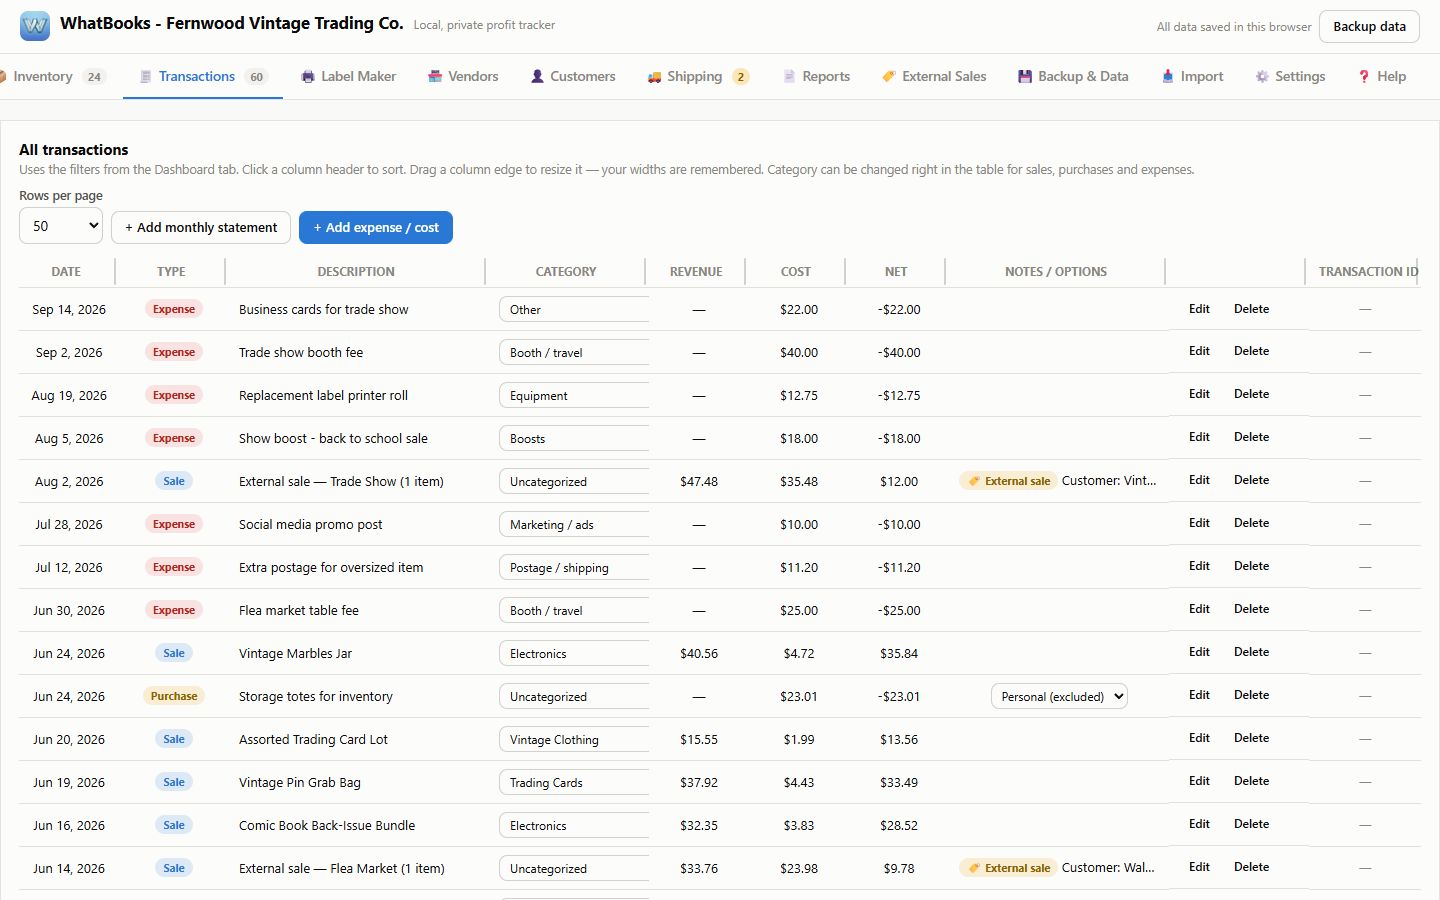Sort by the Date column header

pos(66,271)
